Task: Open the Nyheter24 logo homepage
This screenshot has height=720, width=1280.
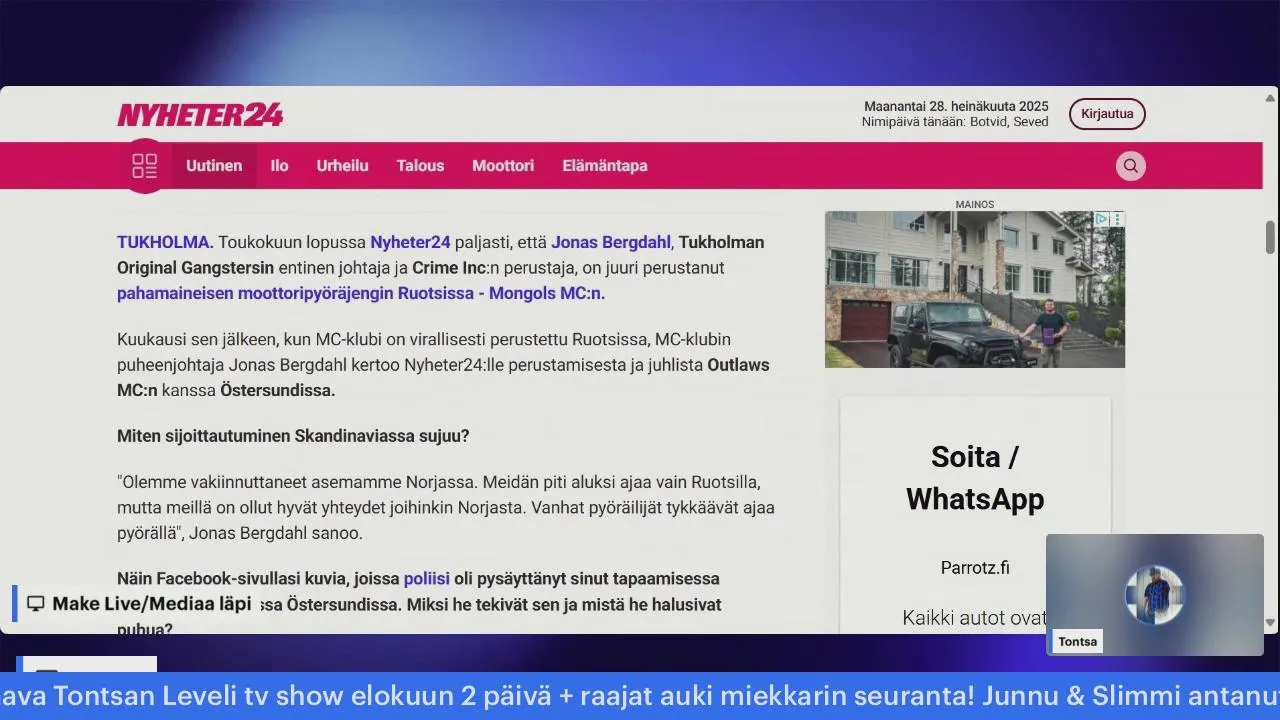Action: pyautogui.click(x=200, y=115)
